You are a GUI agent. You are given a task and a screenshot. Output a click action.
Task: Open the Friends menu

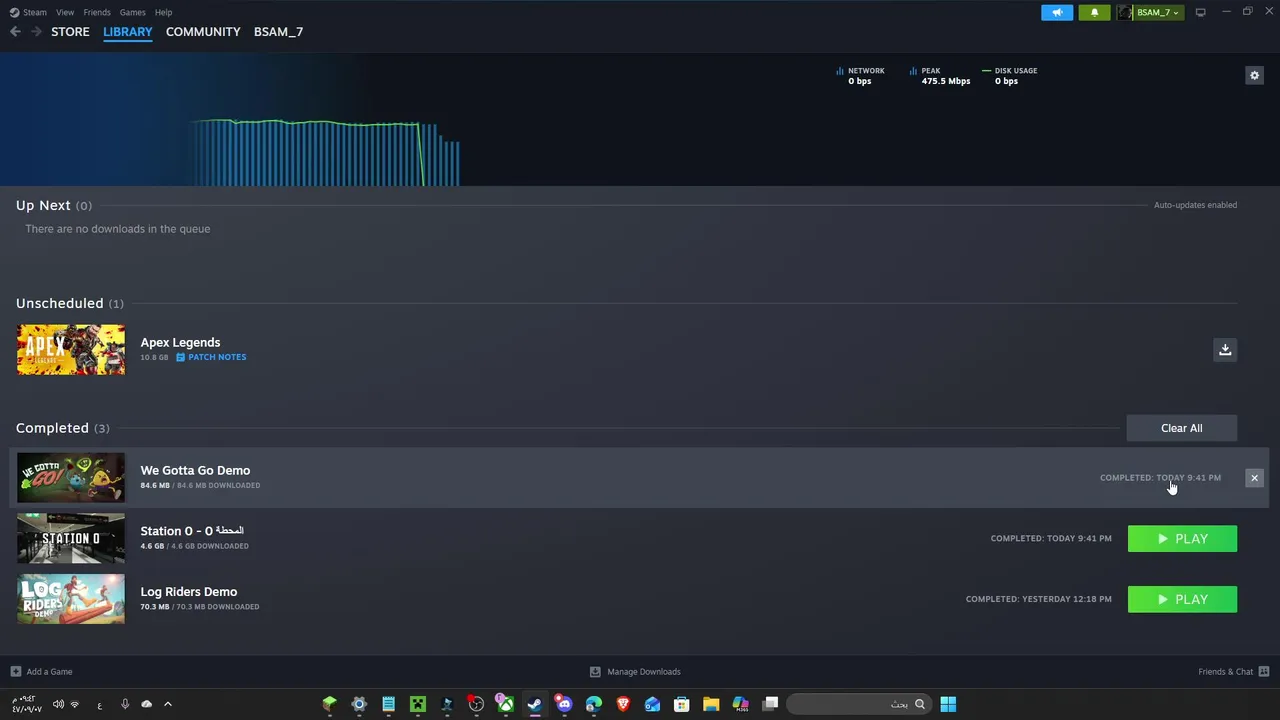click(97, 12)
